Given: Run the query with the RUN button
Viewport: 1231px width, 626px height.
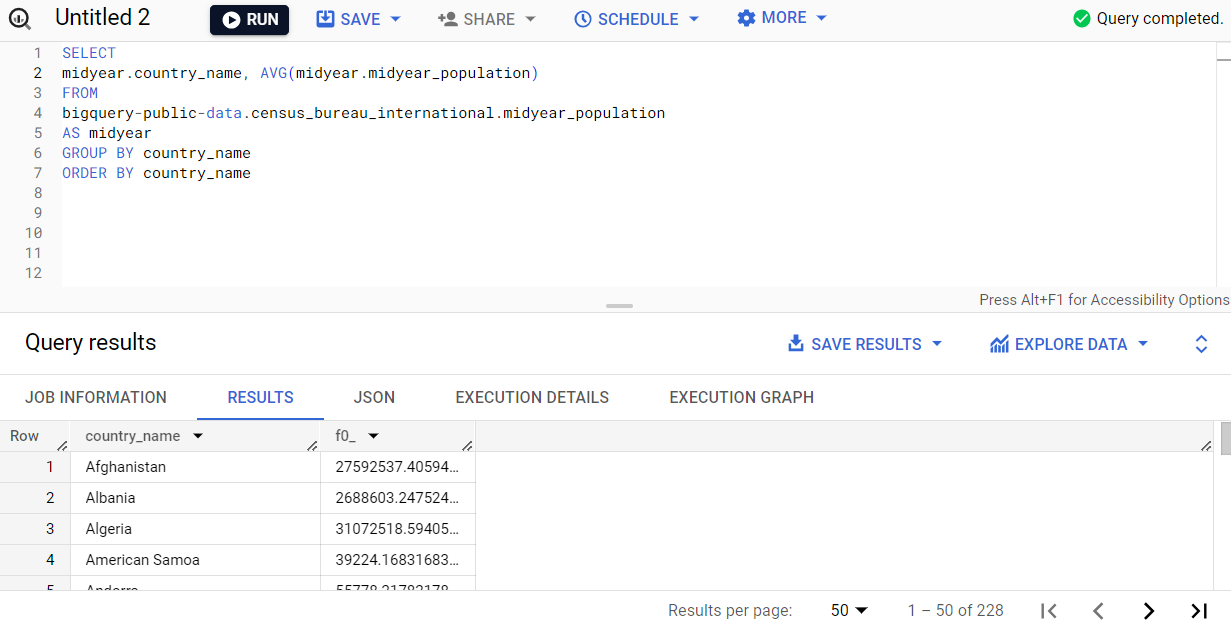Looking at the screenshot, I should [249, 20].
